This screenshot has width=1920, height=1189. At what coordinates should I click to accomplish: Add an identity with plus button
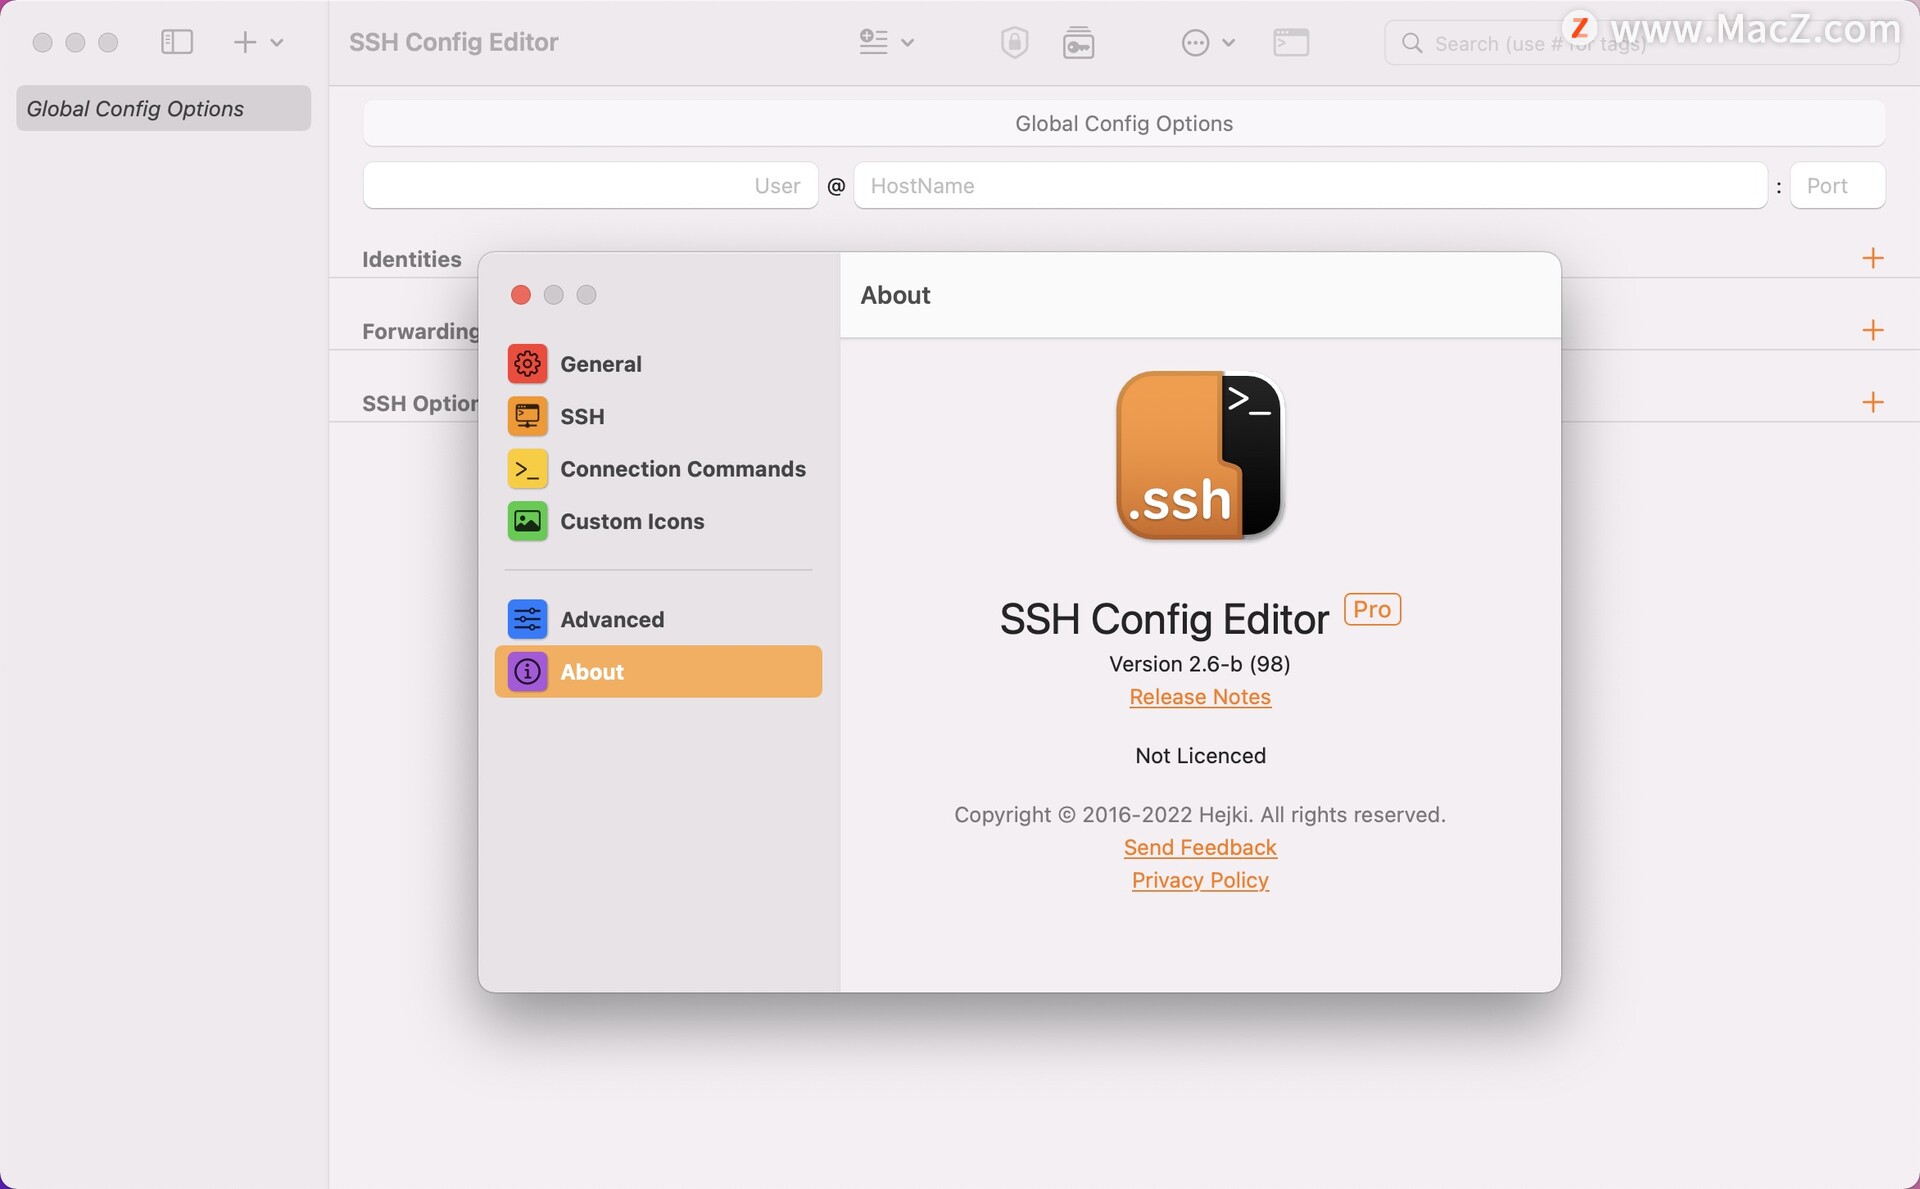[1872, 258]
